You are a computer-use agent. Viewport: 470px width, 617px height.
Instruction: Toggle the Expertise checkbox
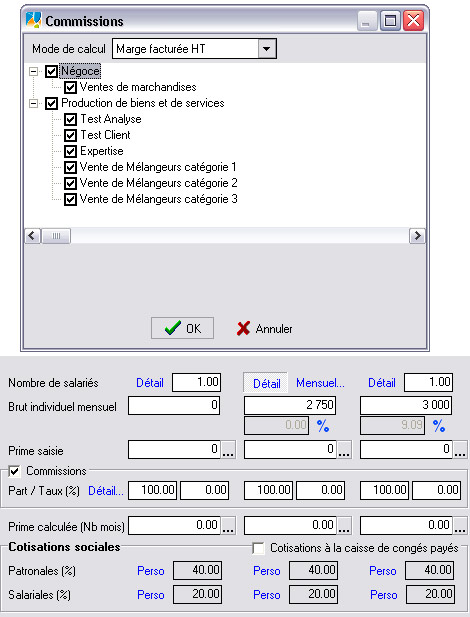pos(70,151)
